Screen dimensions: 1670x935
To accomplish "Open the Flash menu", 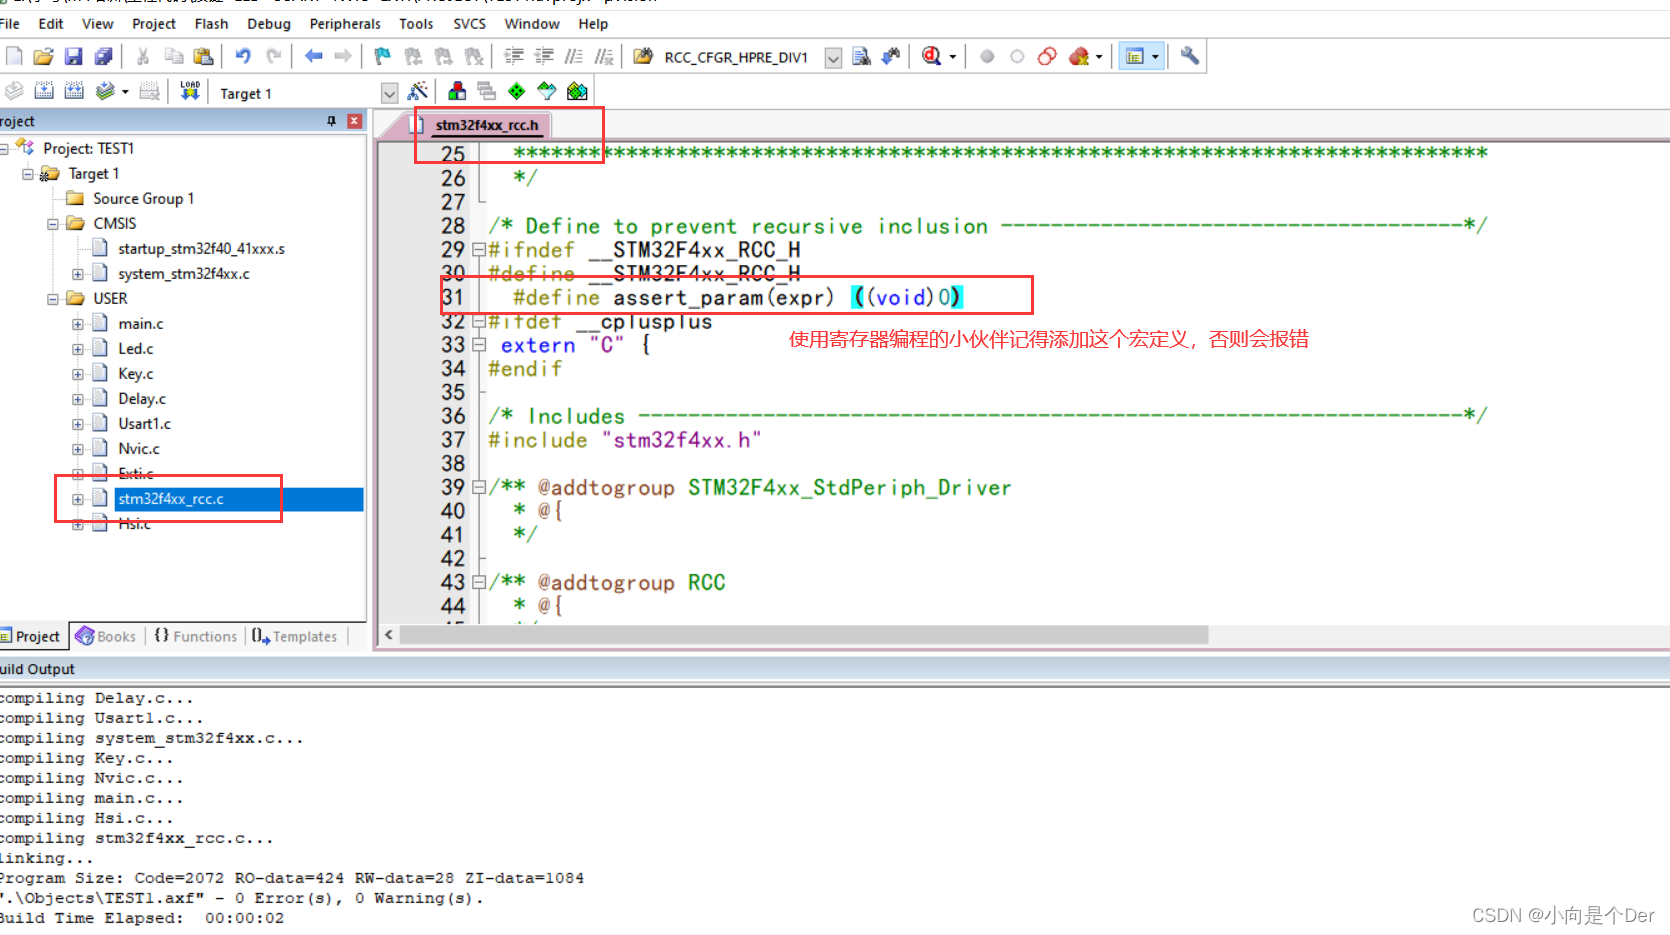I will (x=211, y=24).
